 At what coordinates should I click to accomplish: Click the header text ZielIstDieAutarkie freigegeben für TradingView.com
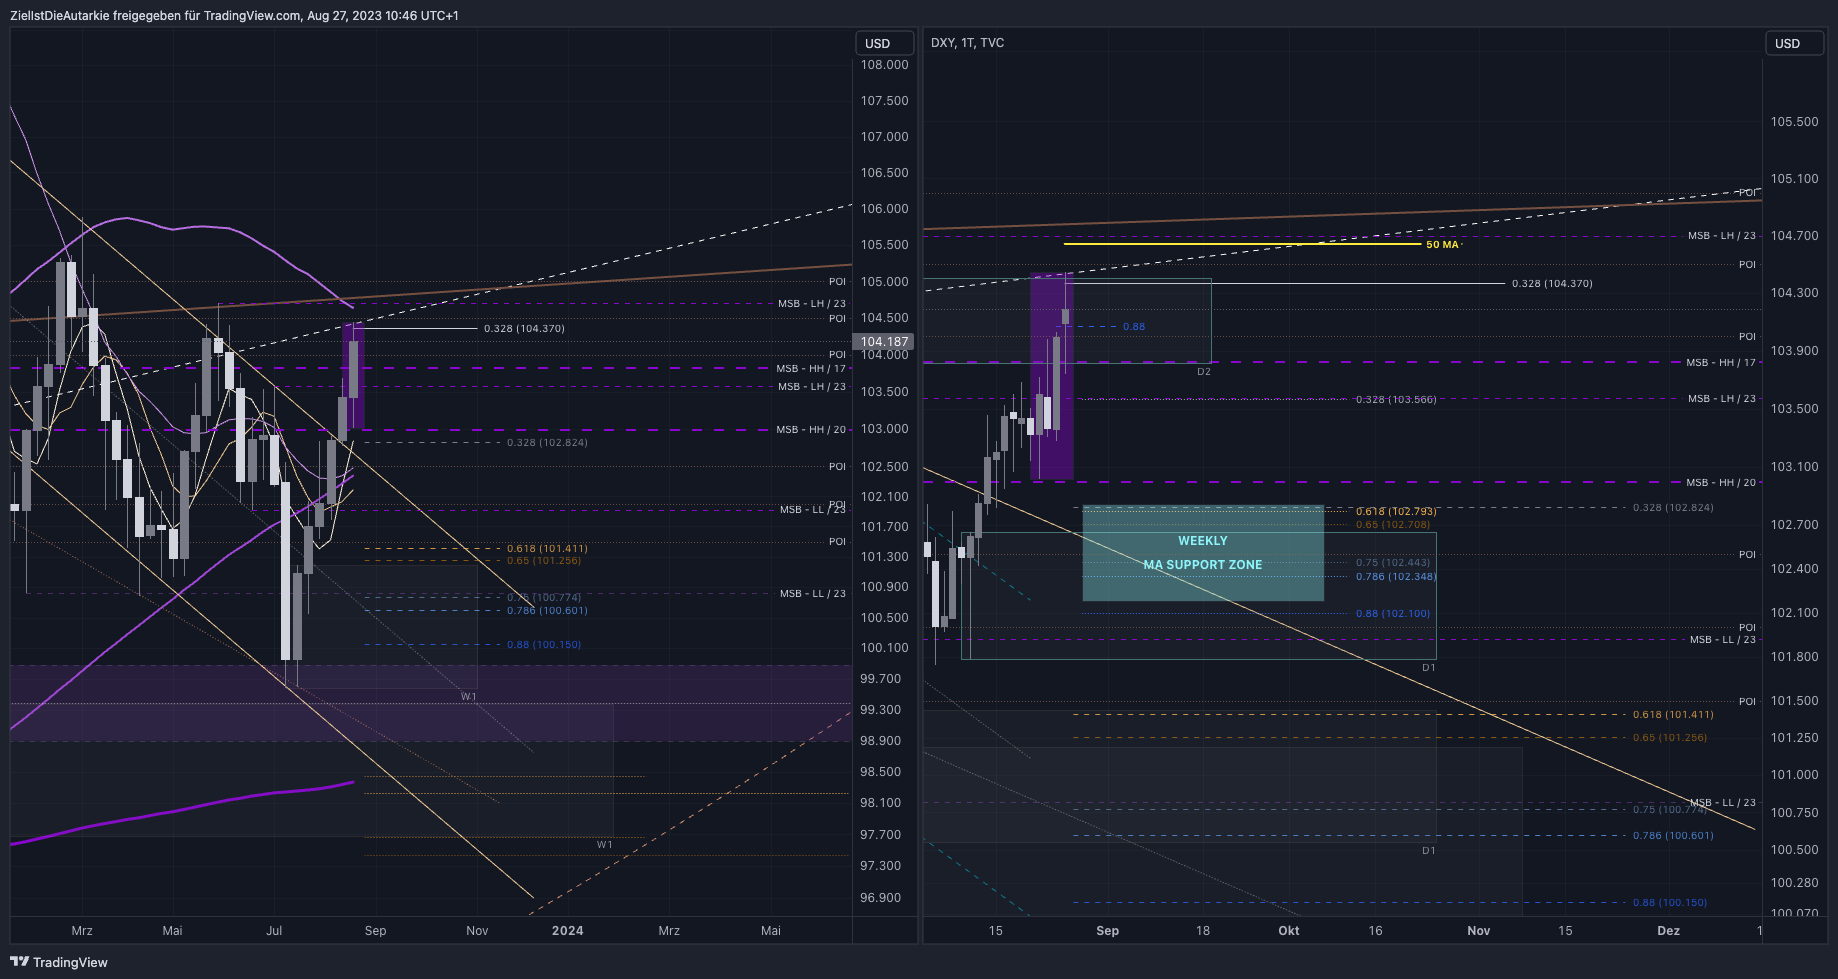click(x=155, y=16)
